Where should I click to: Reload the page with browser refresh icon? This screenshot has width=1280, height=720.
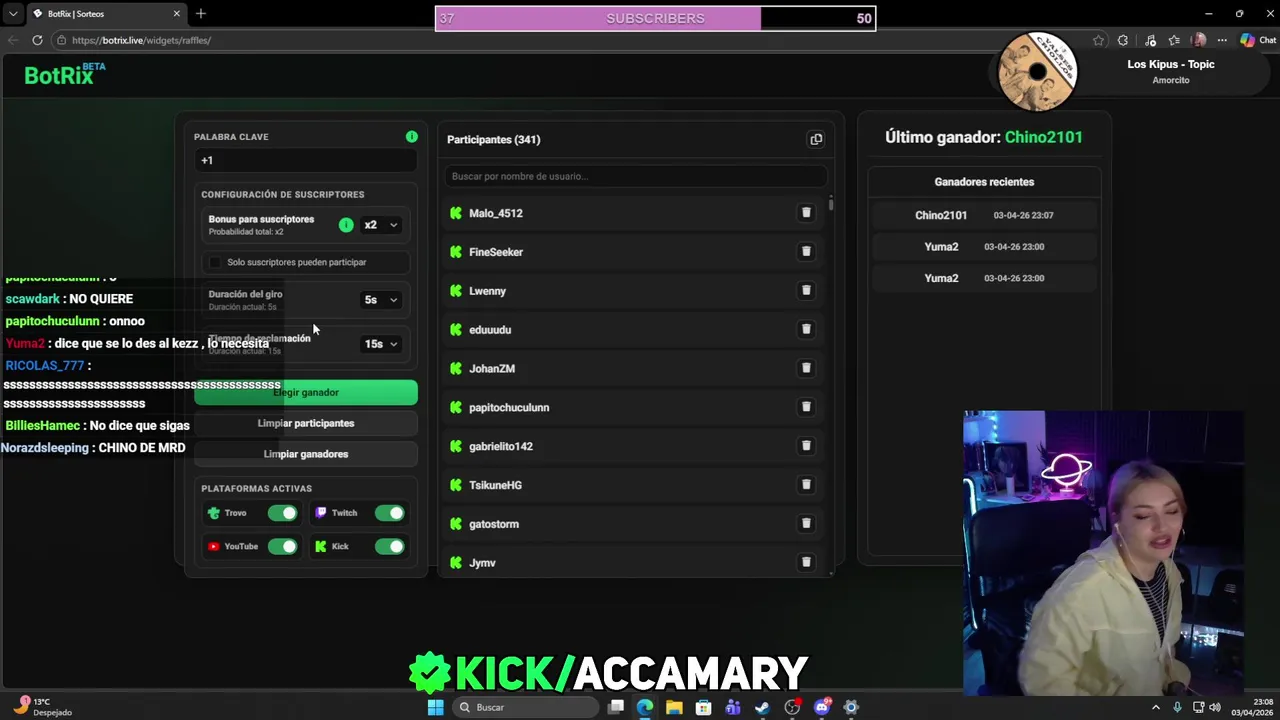pos(37,40)
